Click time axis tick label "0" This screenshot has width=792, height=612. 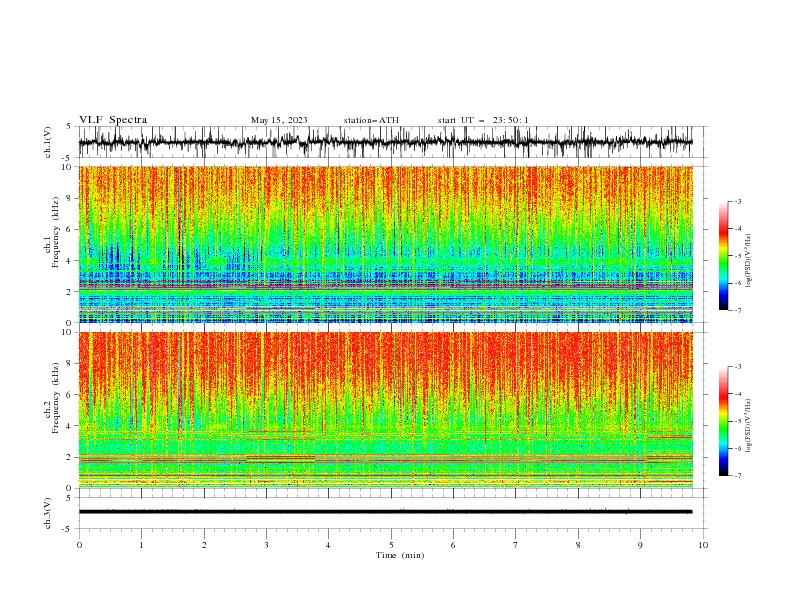[79, 545]
